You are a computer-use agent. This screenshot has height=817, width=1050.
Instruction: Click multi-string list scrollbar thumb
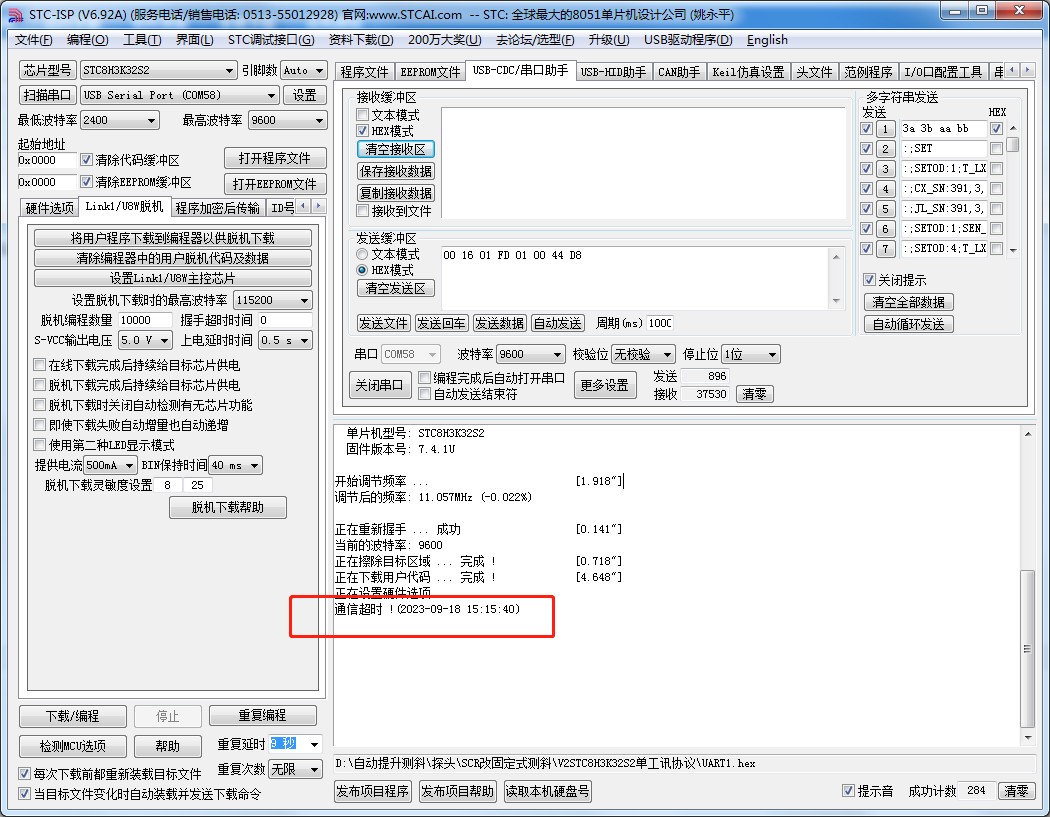(1012, 145)
